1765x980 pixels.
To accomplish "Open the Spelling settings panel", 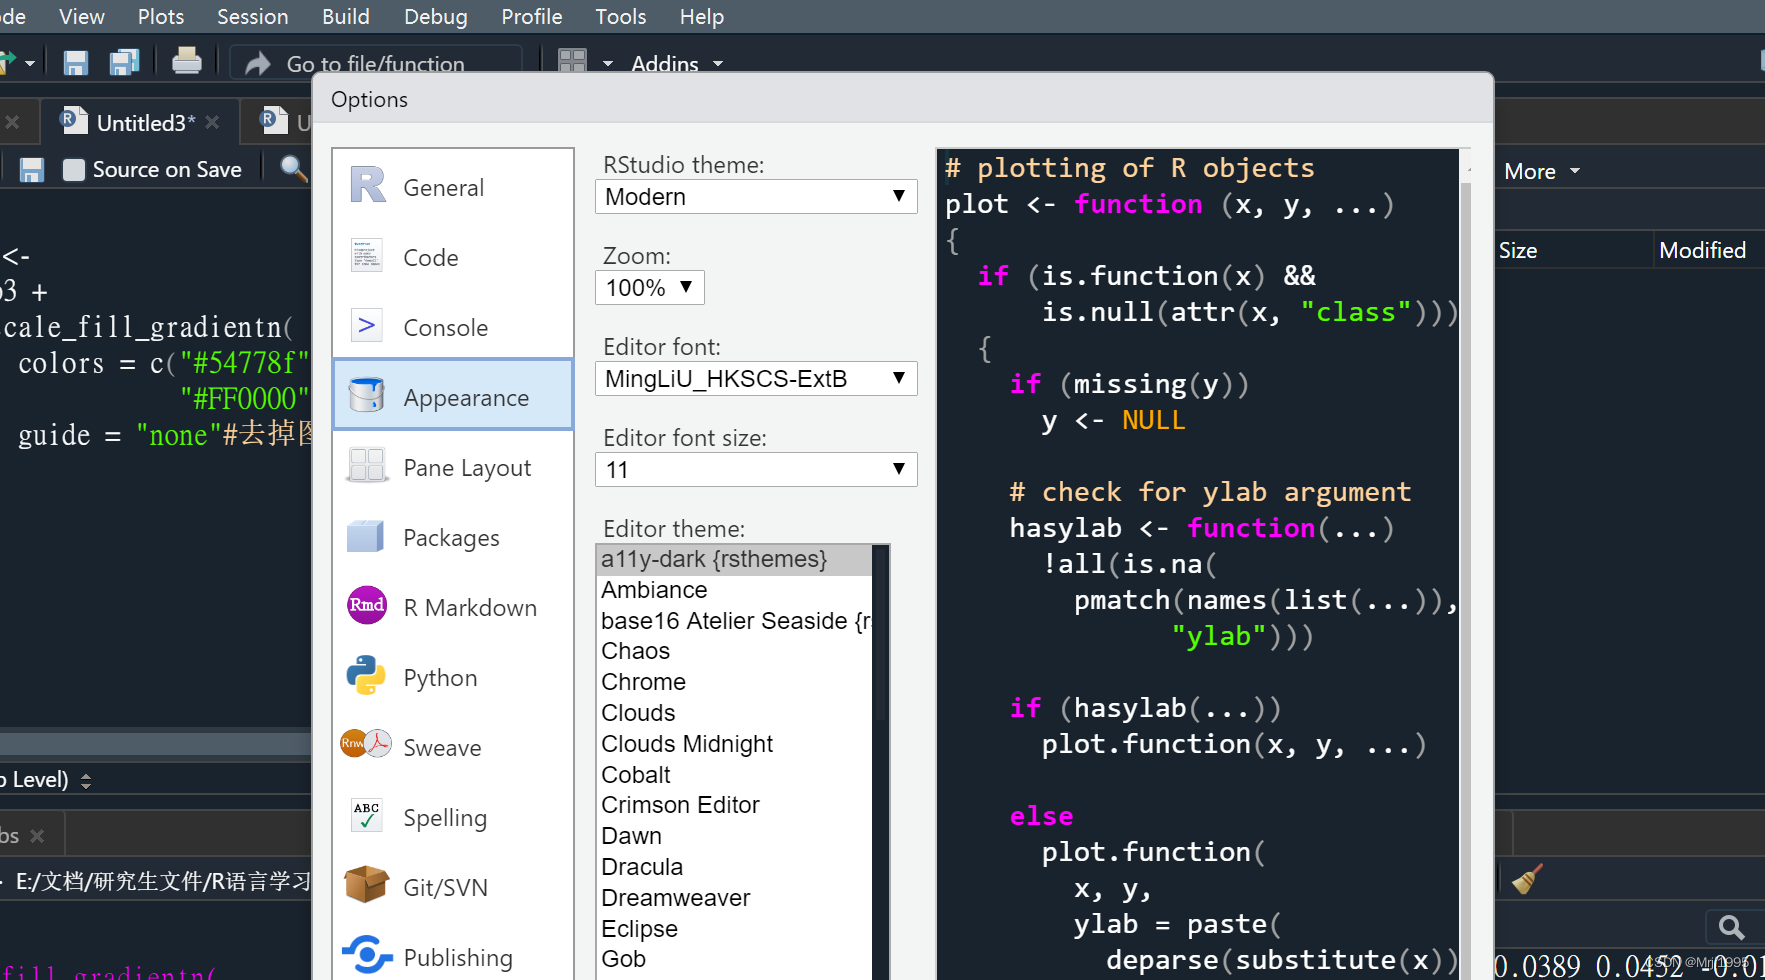I will [x=444, y=817].
